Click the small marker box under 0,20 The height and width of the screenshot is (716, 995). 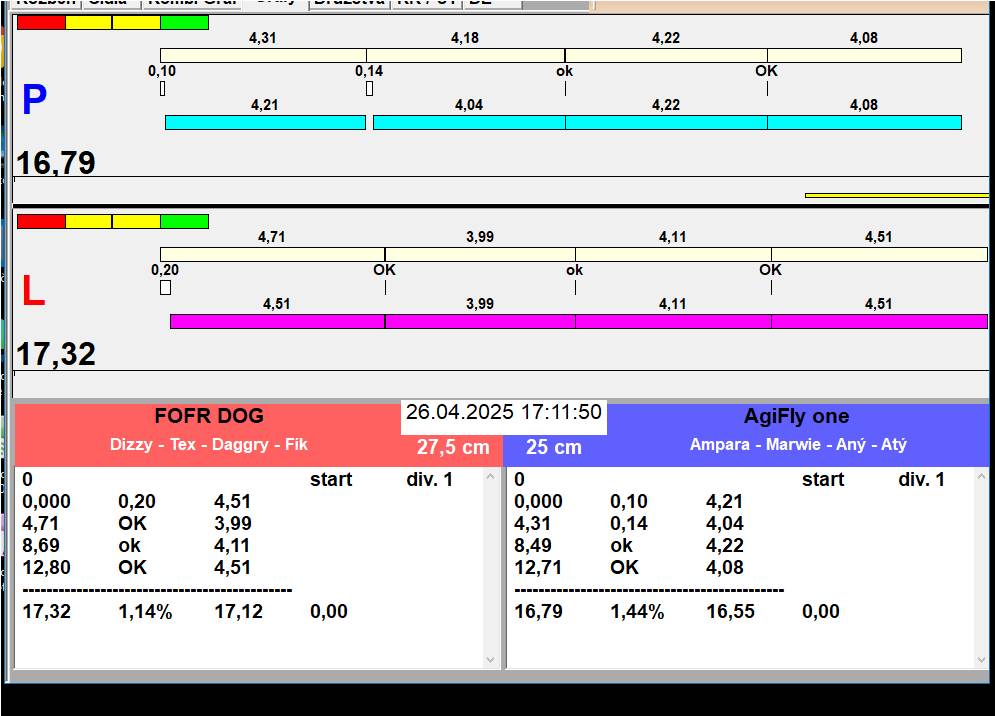165,288
